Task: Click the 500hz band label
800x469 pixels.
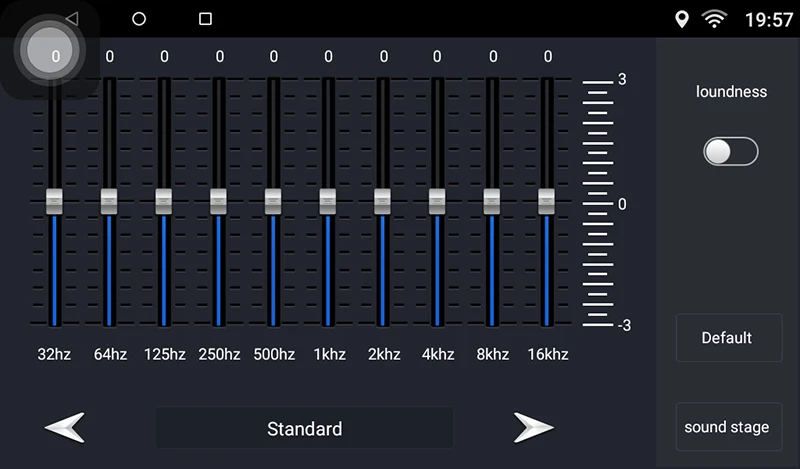Action: pyautogui.click(x=274, y=354)
